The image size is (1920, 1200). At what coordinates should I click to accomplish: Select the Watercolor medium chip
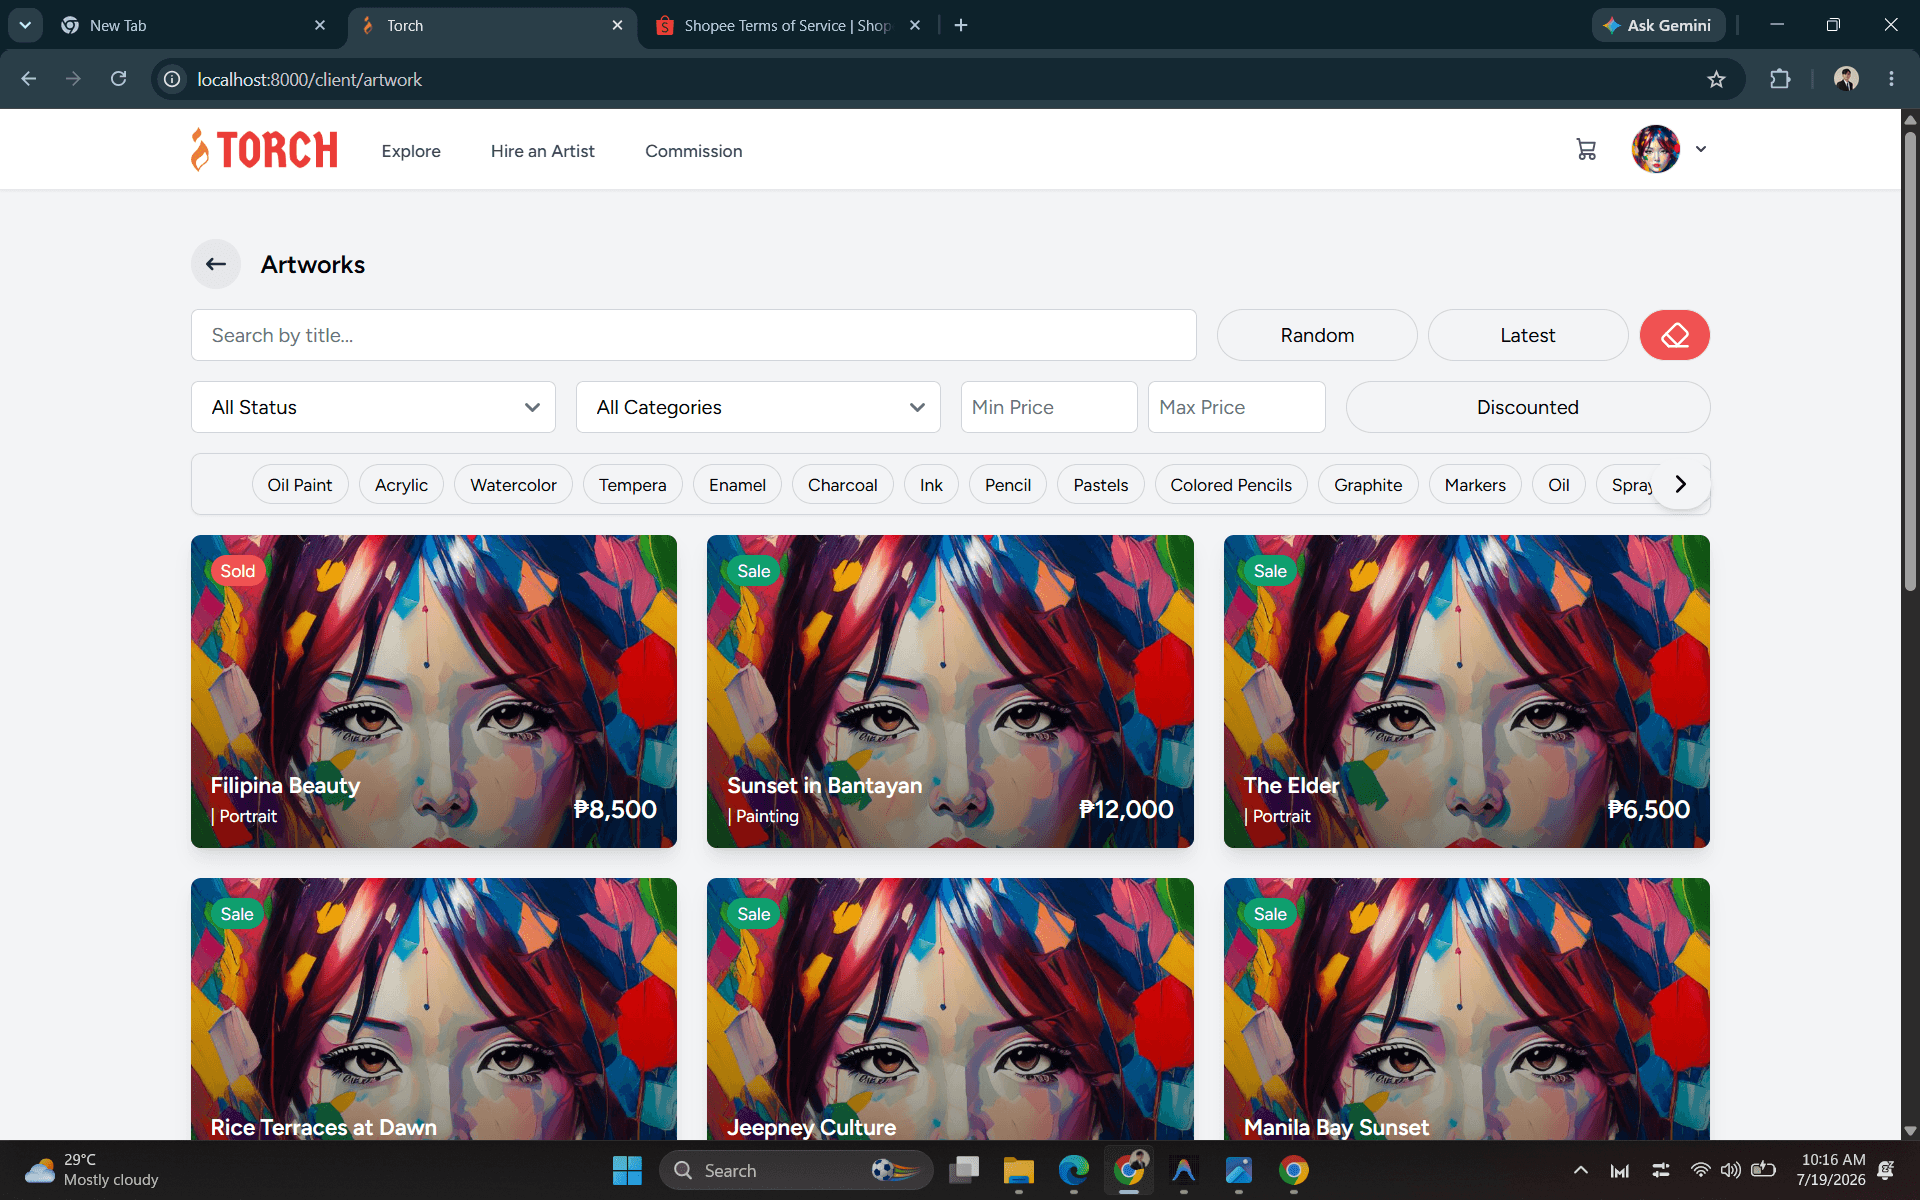click(x=513, y=485)
